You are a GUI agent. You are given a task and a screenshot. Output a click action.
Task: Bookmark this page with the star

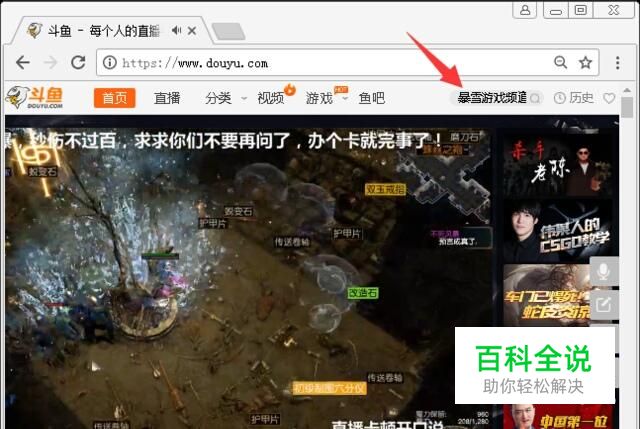coord(586,62)
